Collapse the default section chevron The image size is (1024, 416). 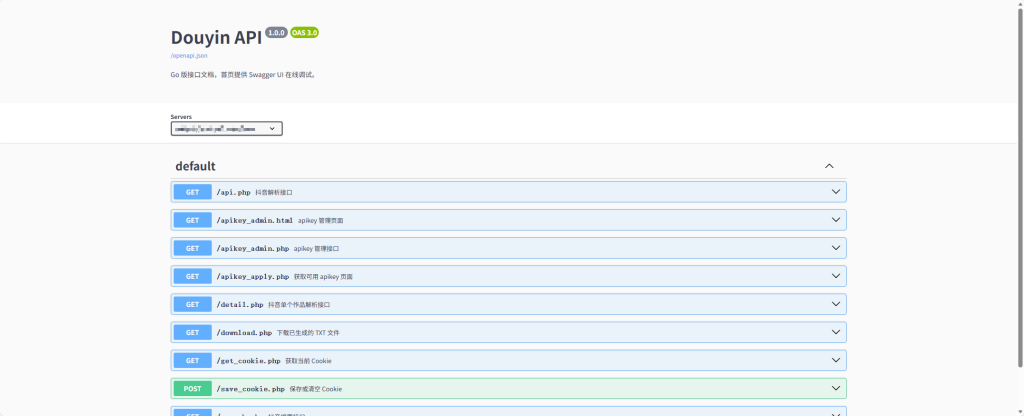point(829,166)
